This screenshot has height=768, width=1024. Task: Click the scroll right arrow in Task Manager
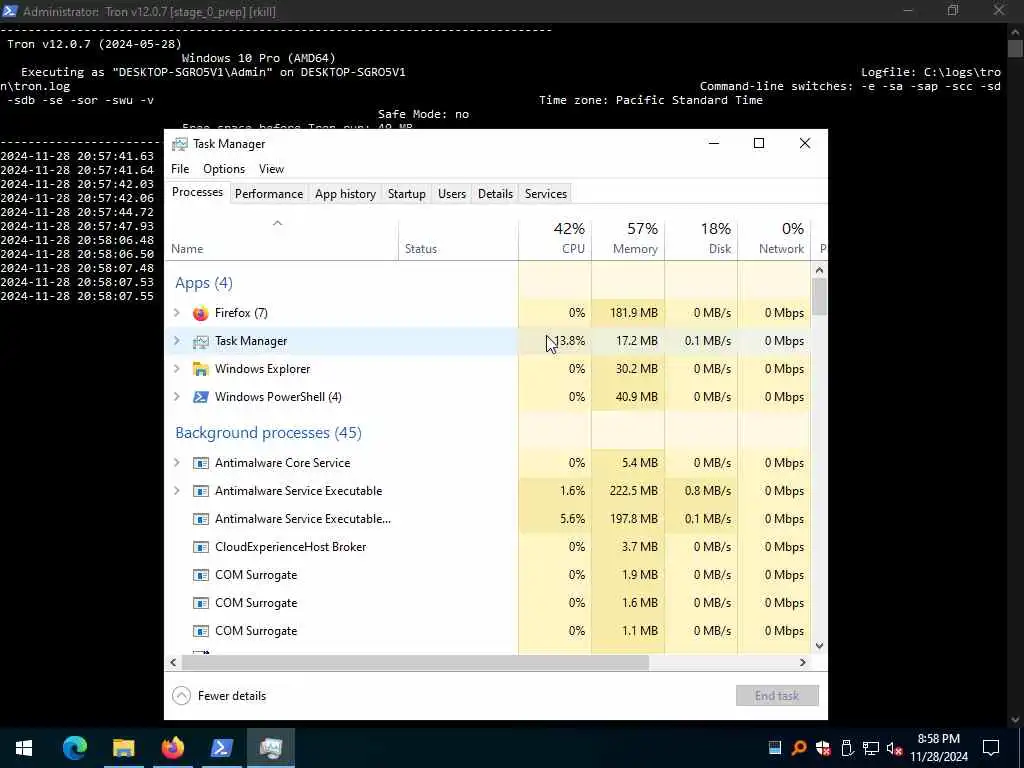coord(803,662)
